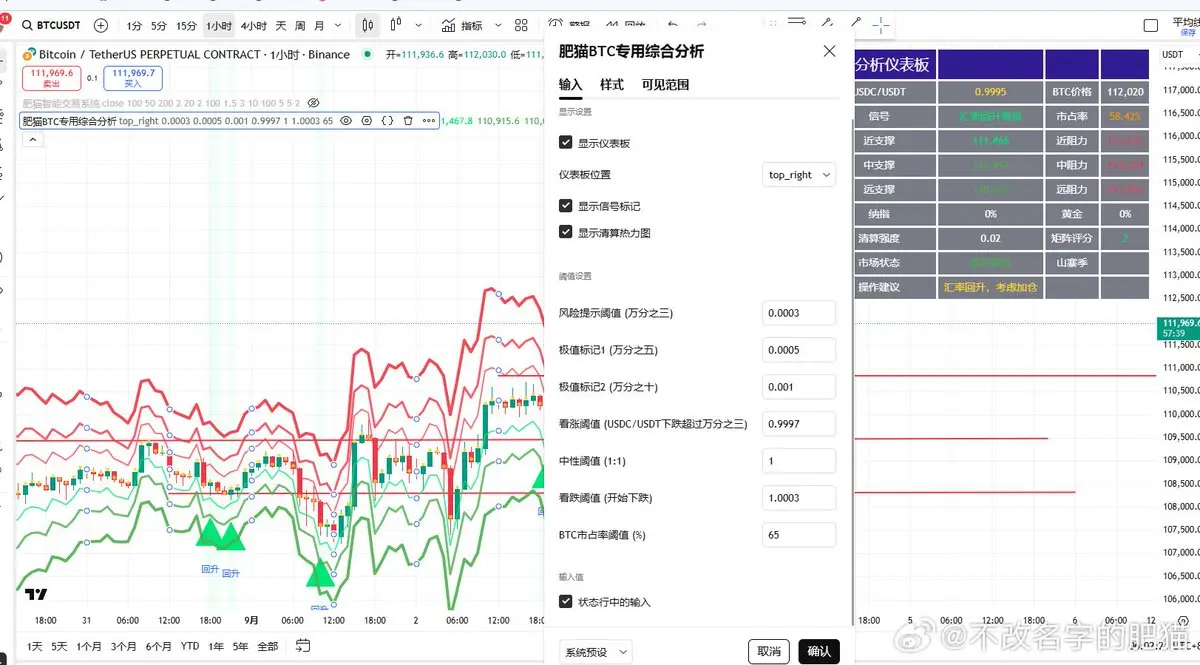The image size is (1200, 665).
Task: Close the 肥猫BTC专用综合分析 settings dialog
Action: [829, 51]
